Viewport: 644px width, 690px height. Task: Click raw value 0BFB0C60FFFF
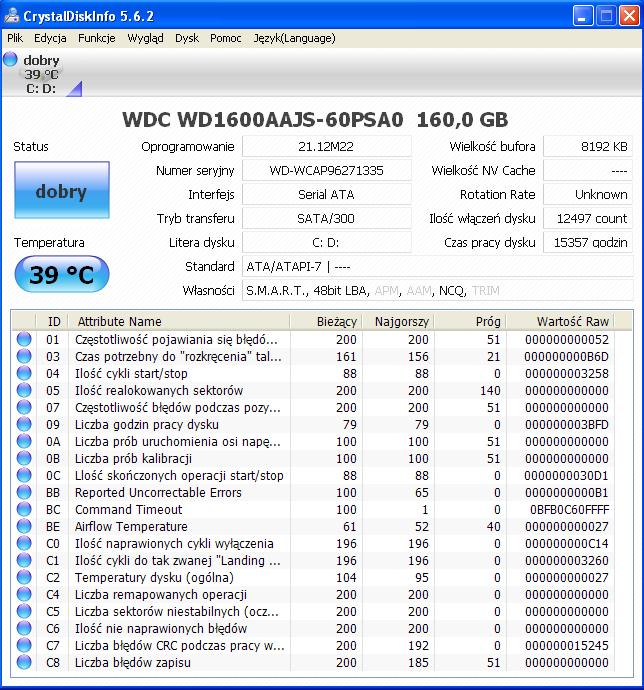coord(569,509)
